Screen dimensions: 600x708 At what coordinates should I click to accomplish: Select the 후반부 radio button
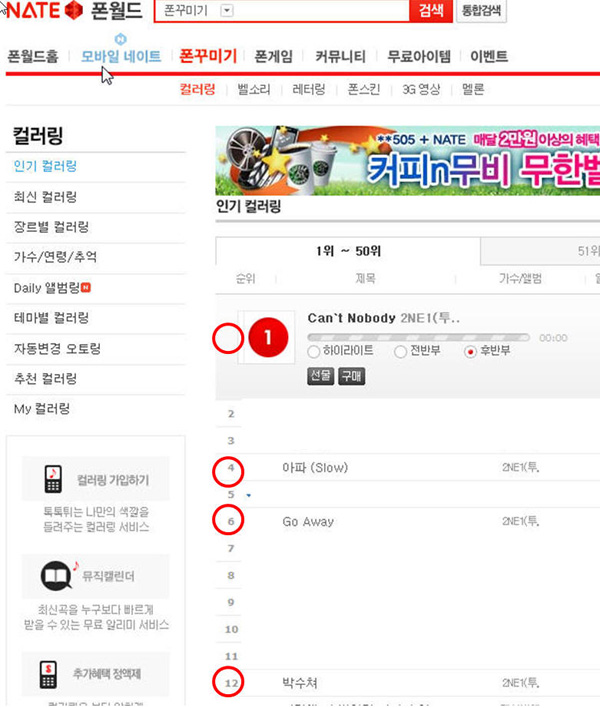pyautogui.click(x=470, y=351)
